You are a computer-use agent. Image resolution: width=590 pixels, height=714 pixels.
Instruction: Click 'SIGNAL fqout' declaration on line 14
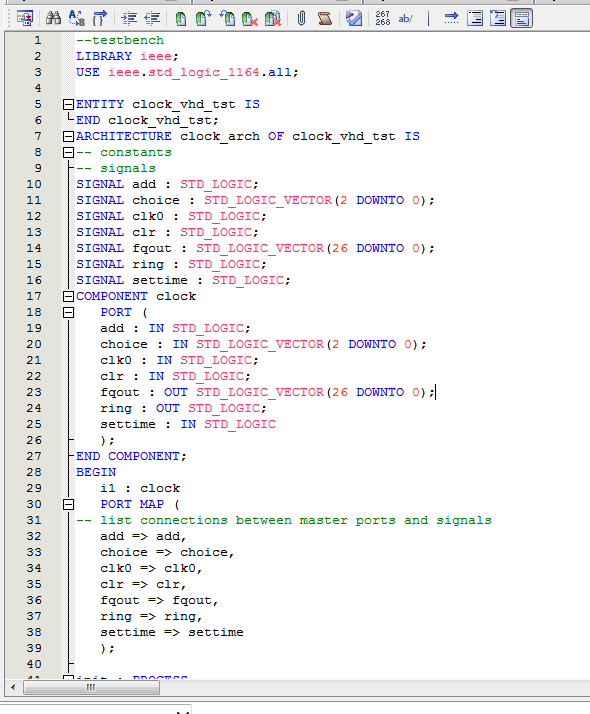(x=255, y=248)
